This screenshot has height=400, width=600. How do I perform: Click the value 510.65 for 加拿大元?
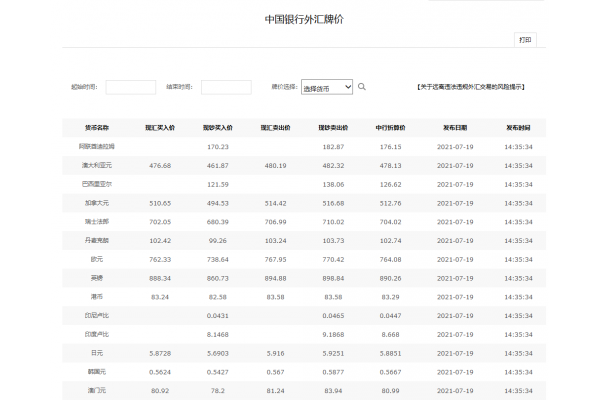(160, 203)
